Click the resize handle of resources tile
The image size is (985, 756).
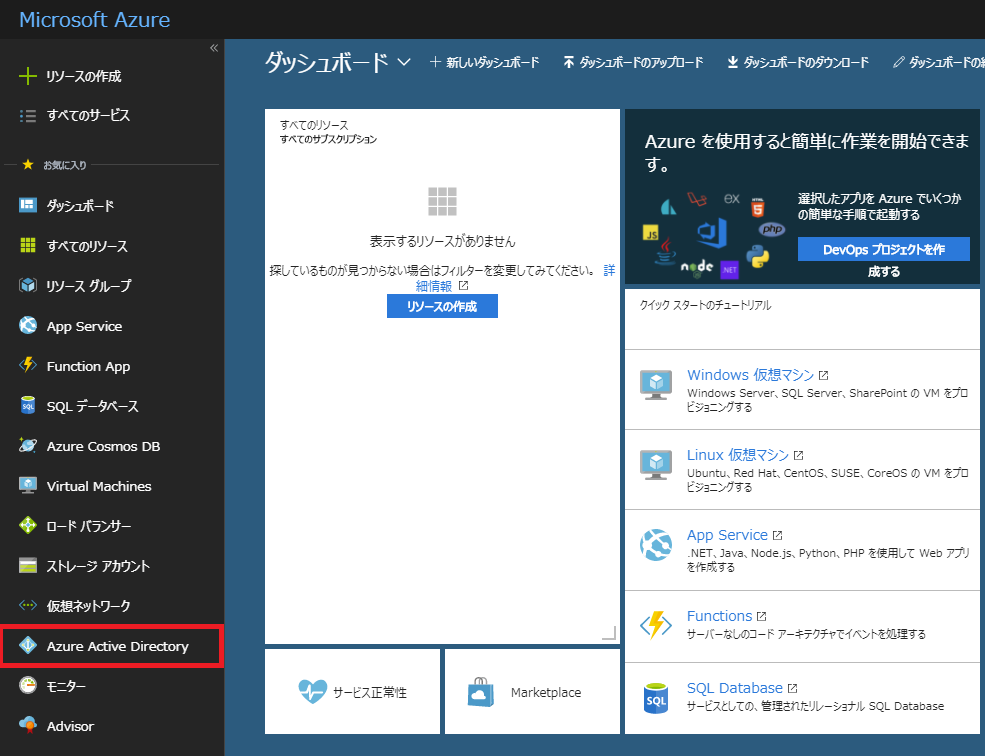609,633
